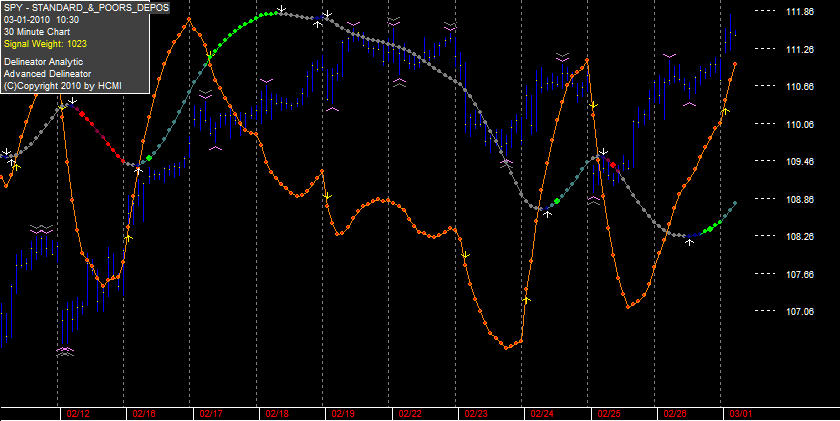Click white up arrow at gray curve's lowest trough
This screenshot has width=840, height=421.
coord(690,242)
